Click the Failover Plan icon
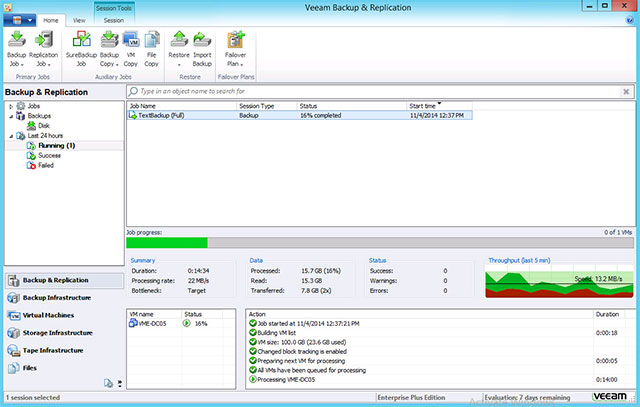This screenshot has height=407, width=640. coord(236,42)
